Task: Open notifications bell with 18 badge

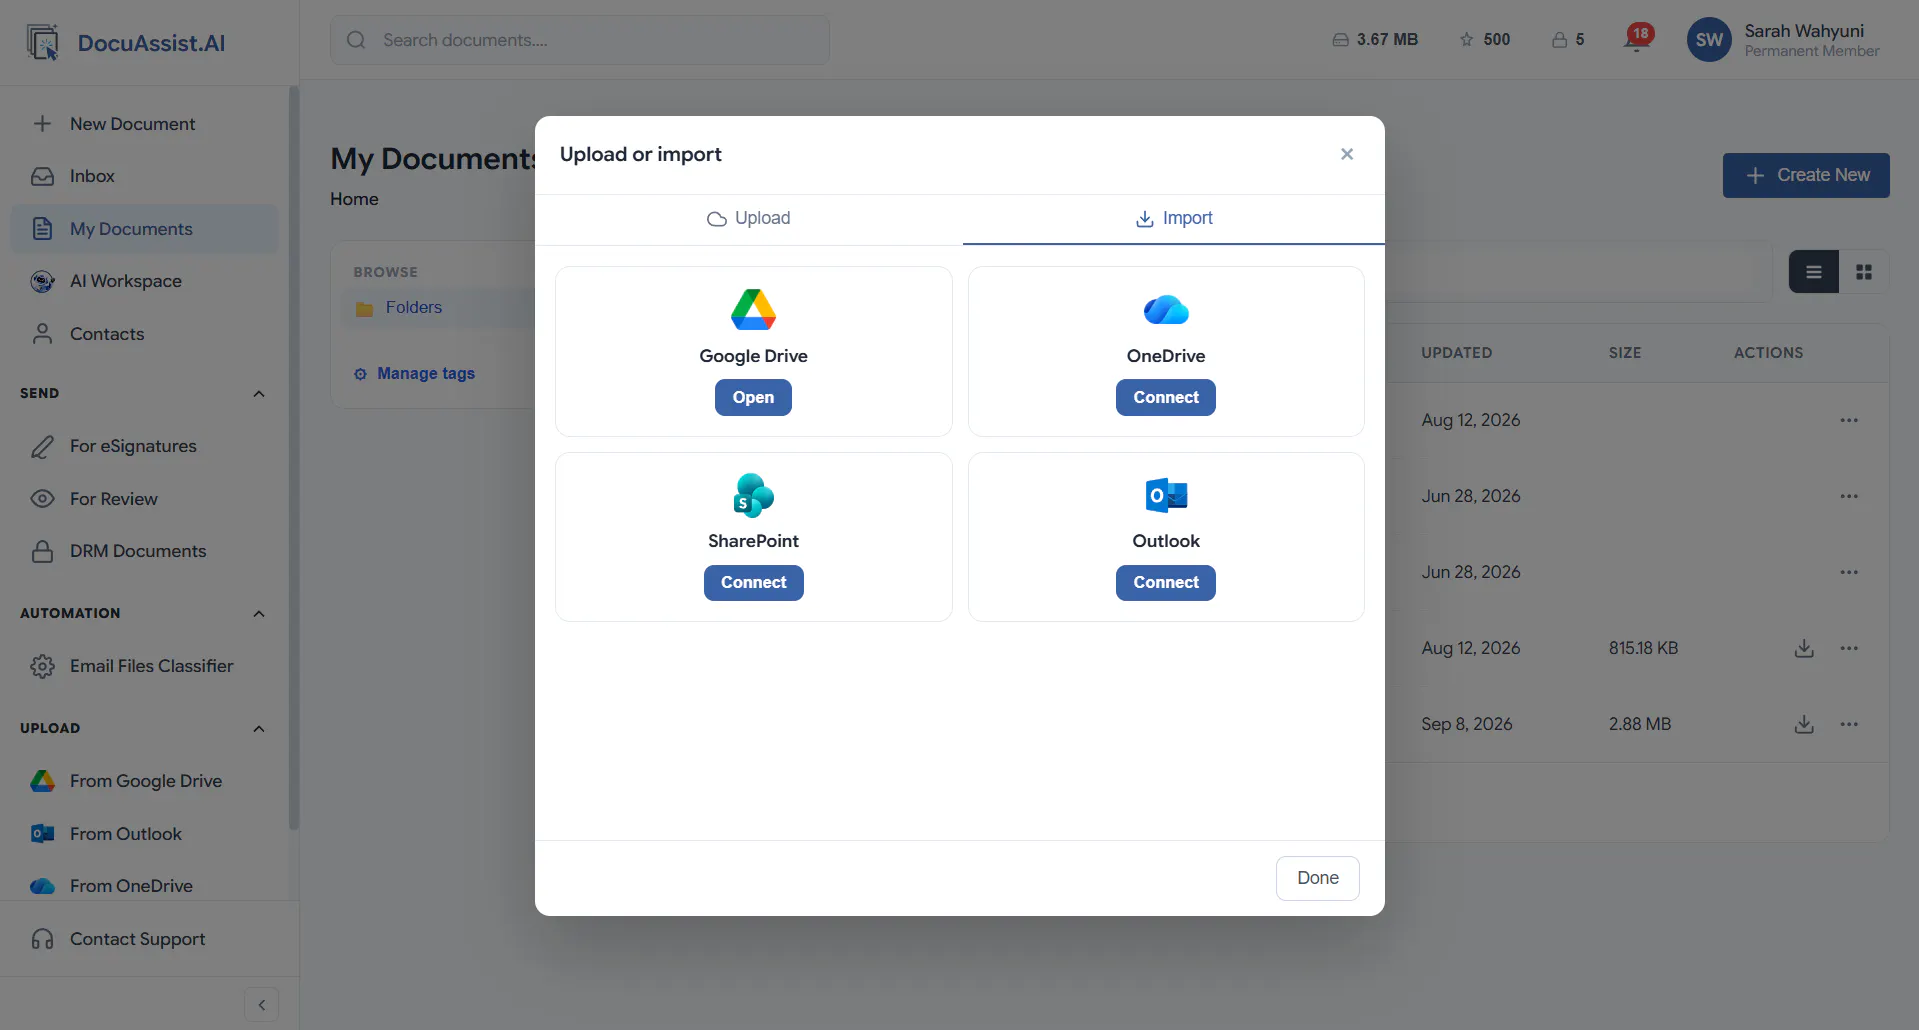Action: point(1637,39)
